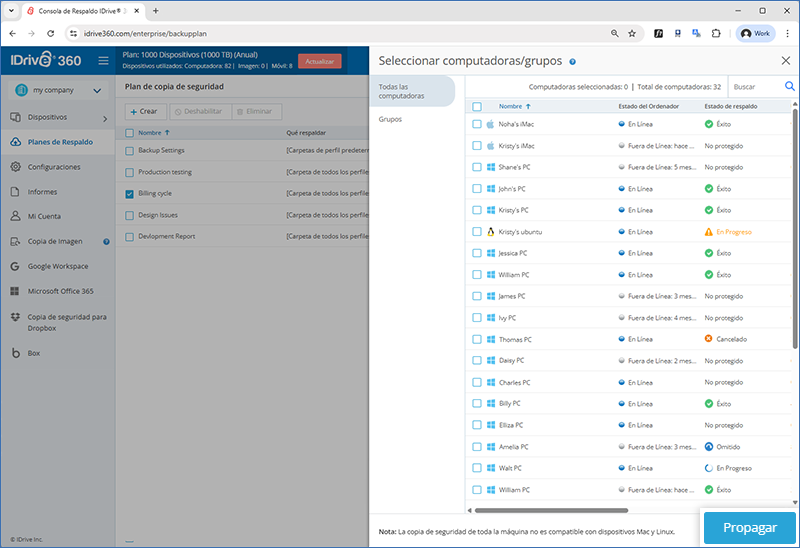Select Todas las computadoras tab
The image size is (800, 548).
(410, 91)
